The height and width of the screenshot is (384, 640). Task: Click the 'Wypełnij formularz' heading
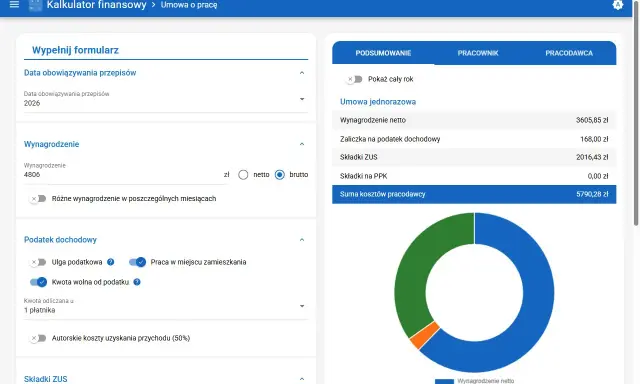click(x=76, y=50)
